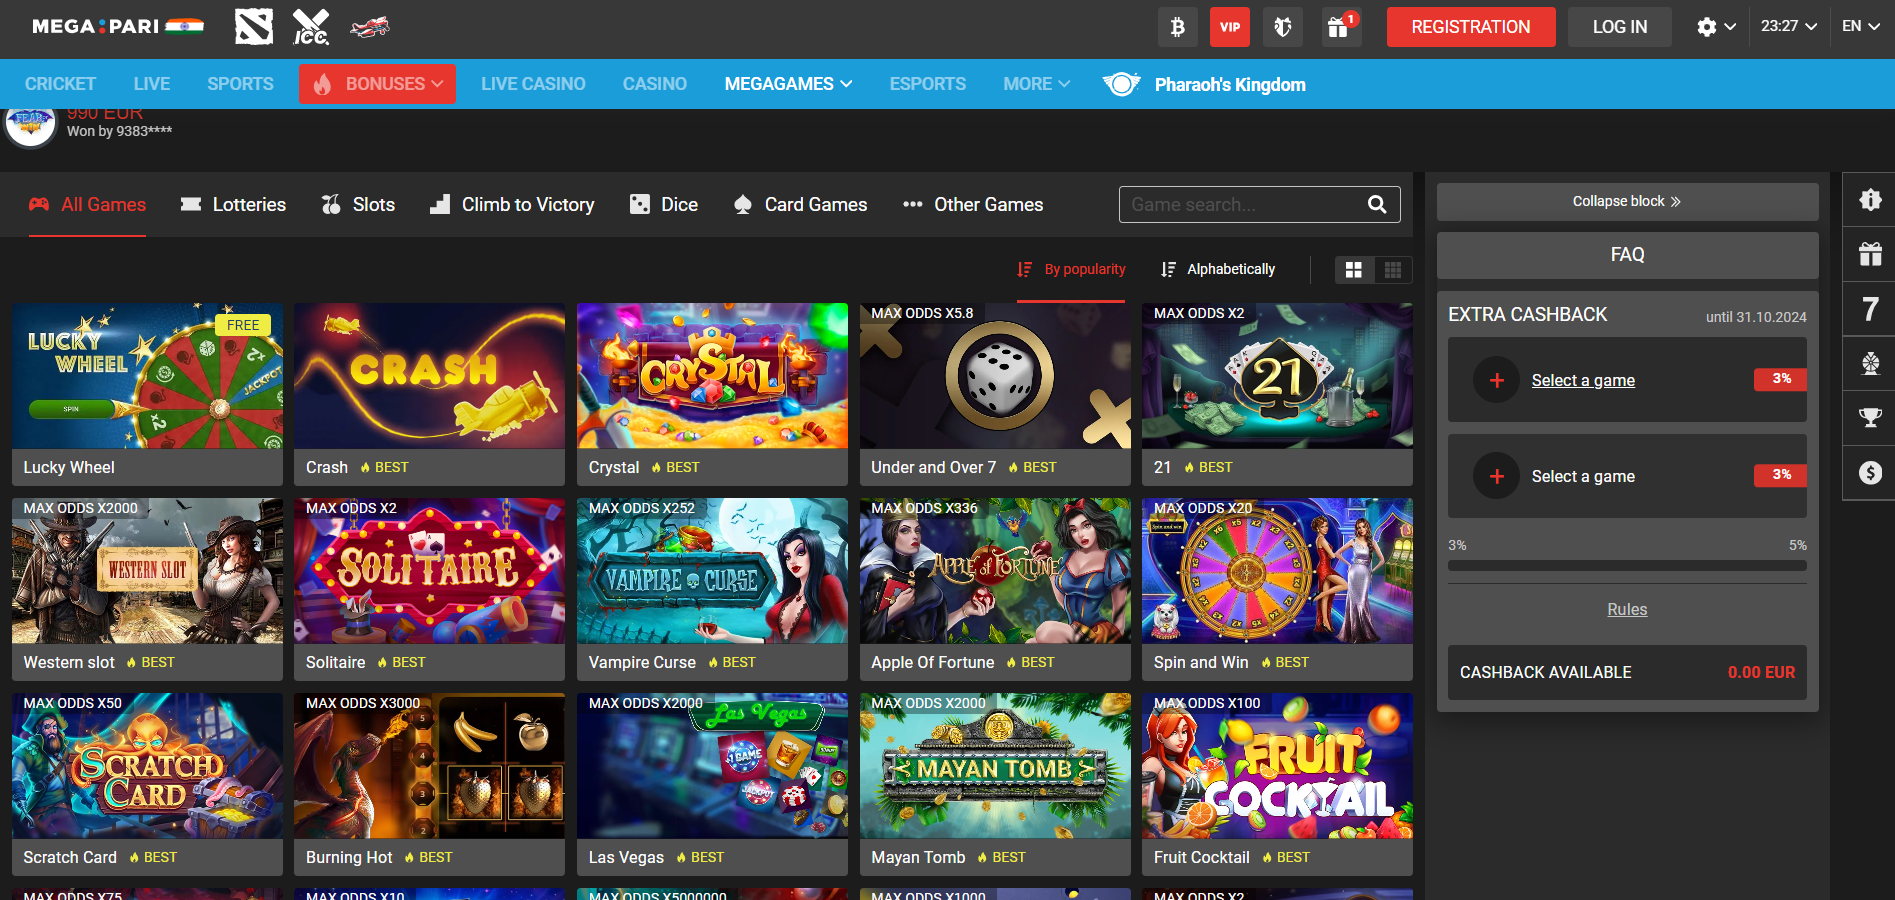Open the Spin and Win game
Image resolution: width=1895 pixels, height=900 pixels.
pyautogui.click(x=1277, y=571)
